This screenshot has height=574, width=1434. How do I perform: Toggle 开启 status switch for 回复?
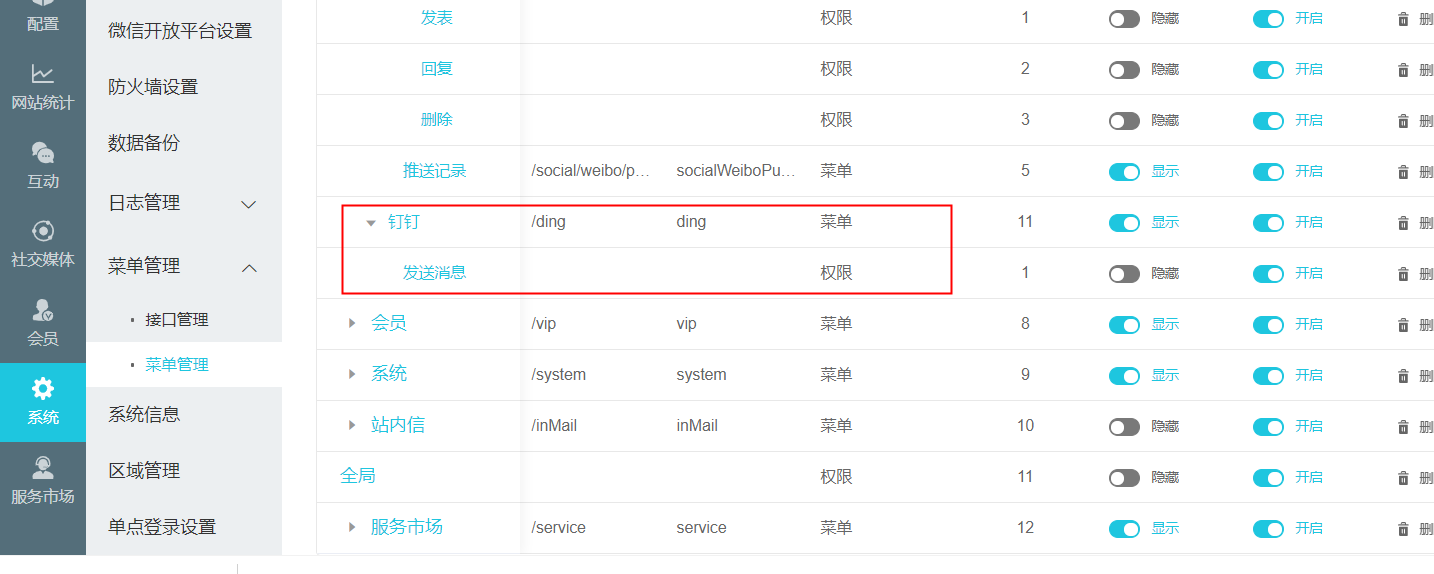click(1268, 69)
